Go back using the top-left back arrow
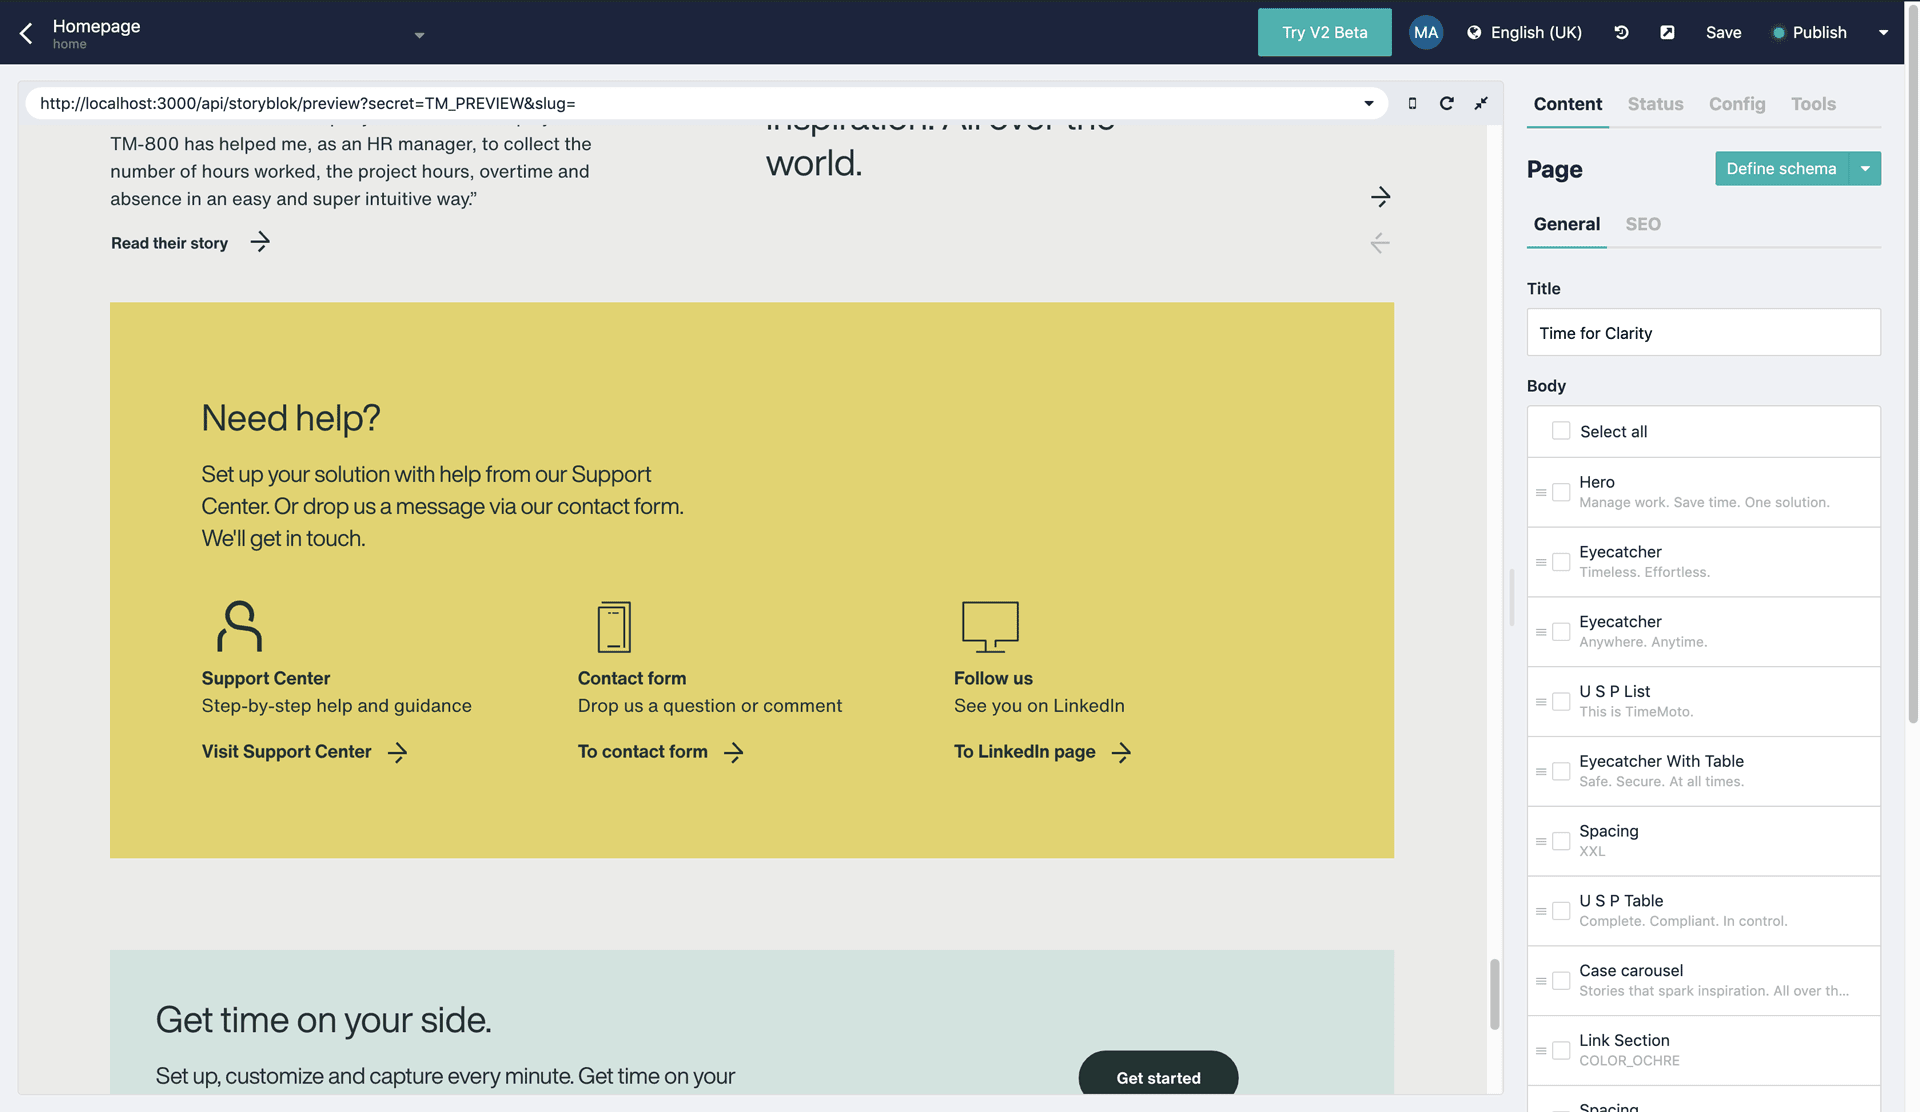This screenshot has width=1920, height=1112. pos(26,33)
